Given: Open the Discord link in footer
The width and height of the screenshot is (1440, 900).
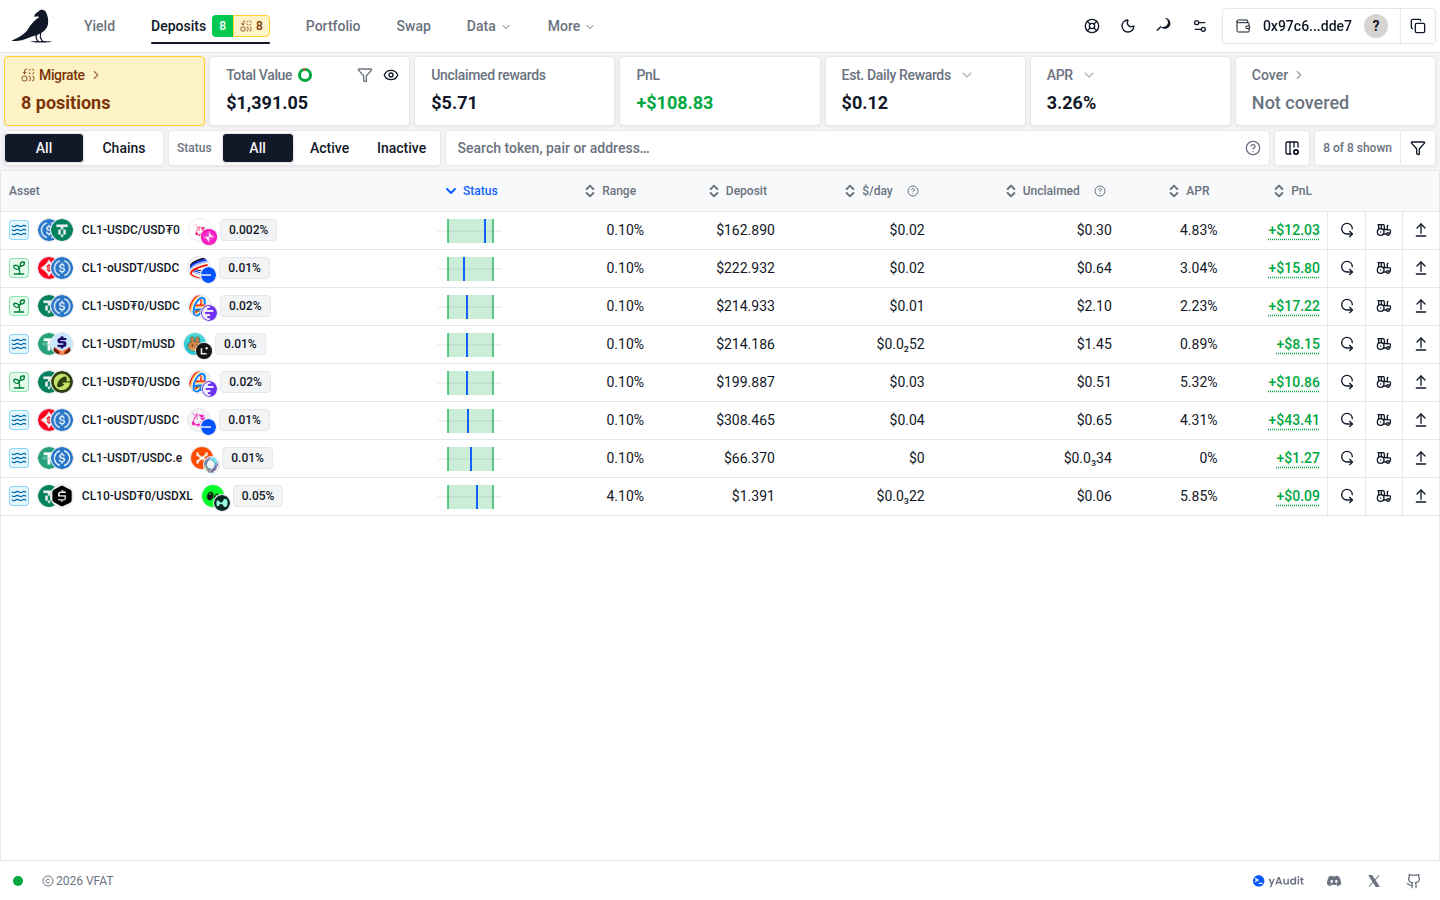Looking at the screenshot, I should pyautogui.click(x=1334, y=881).
